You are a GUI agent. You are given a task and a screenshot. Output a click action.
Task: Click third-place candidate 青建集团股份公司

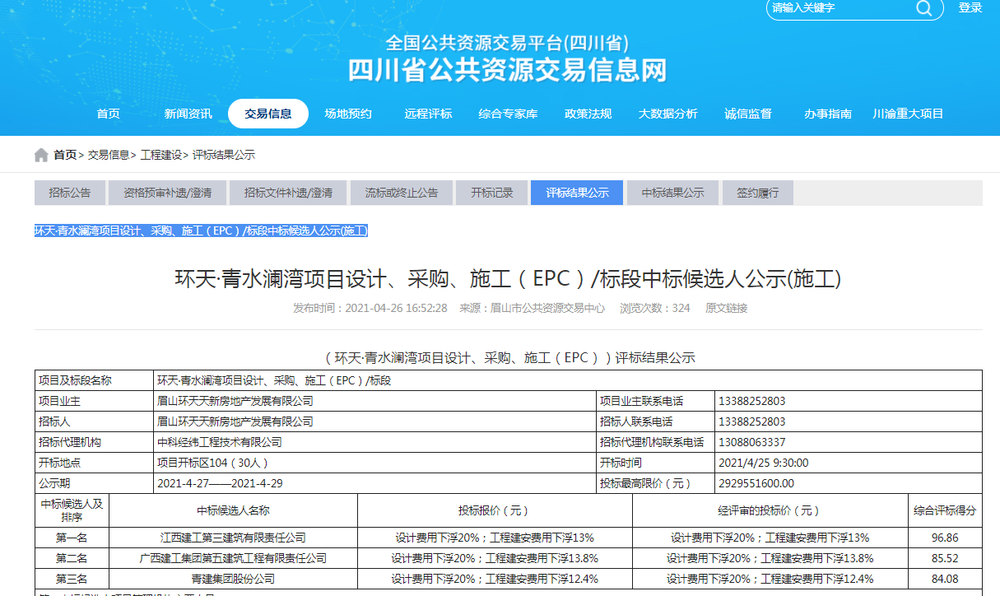[233, 579]
